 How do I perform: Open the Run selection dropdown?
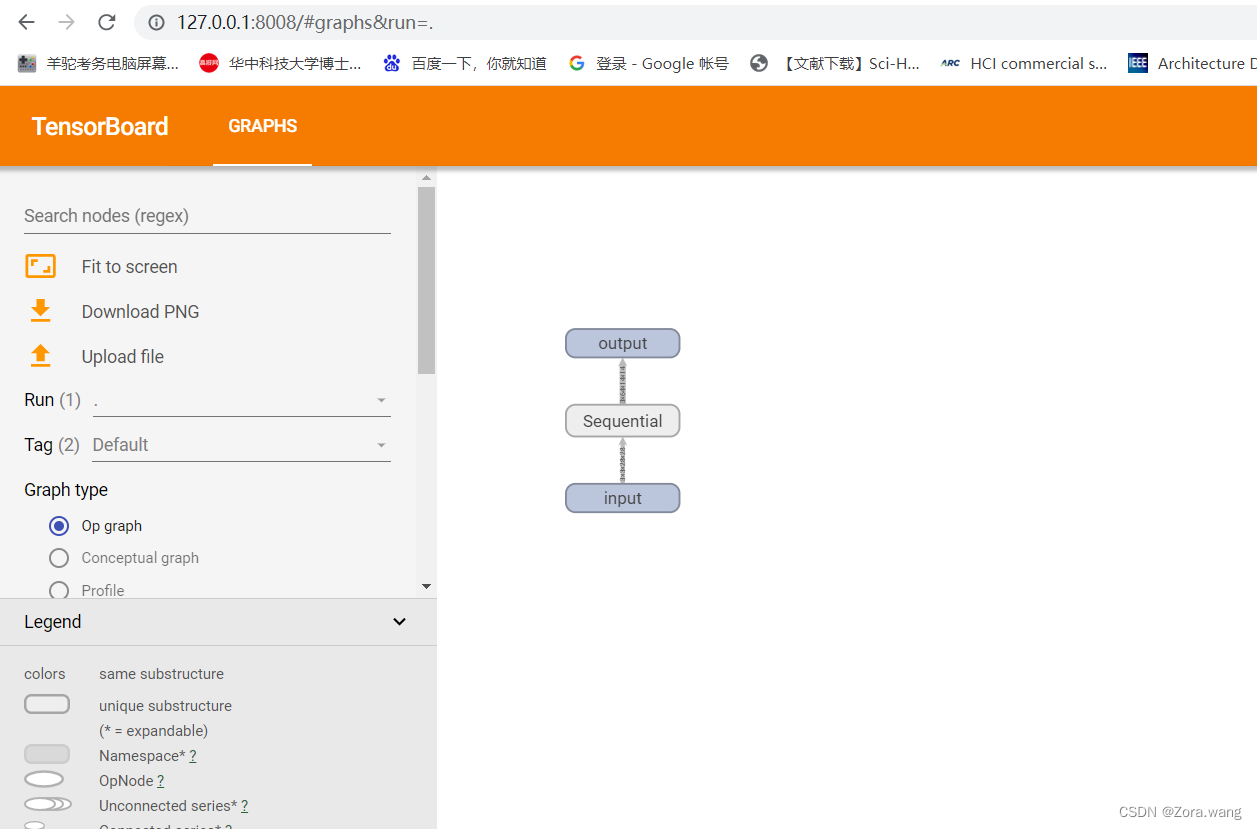click(x=381, y=399)
